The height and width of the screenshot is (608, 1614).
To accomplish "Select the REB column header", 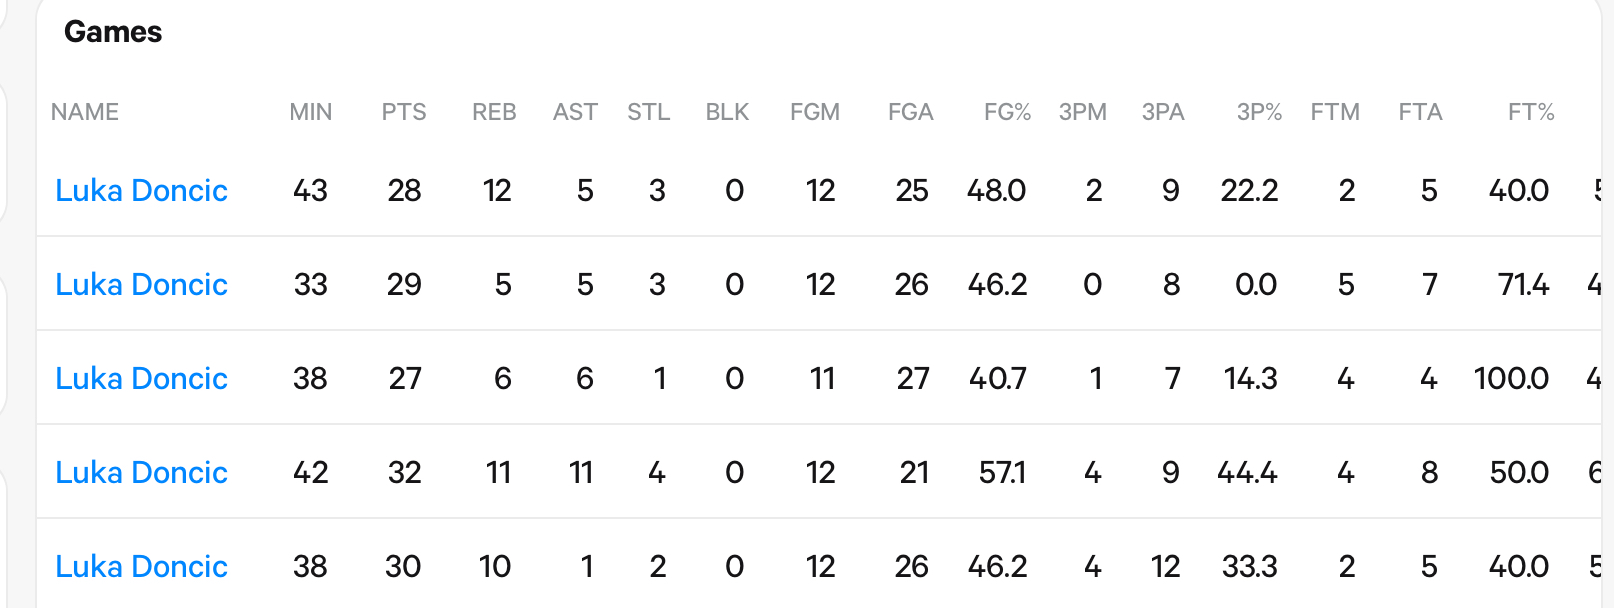I will coord(494,112).
